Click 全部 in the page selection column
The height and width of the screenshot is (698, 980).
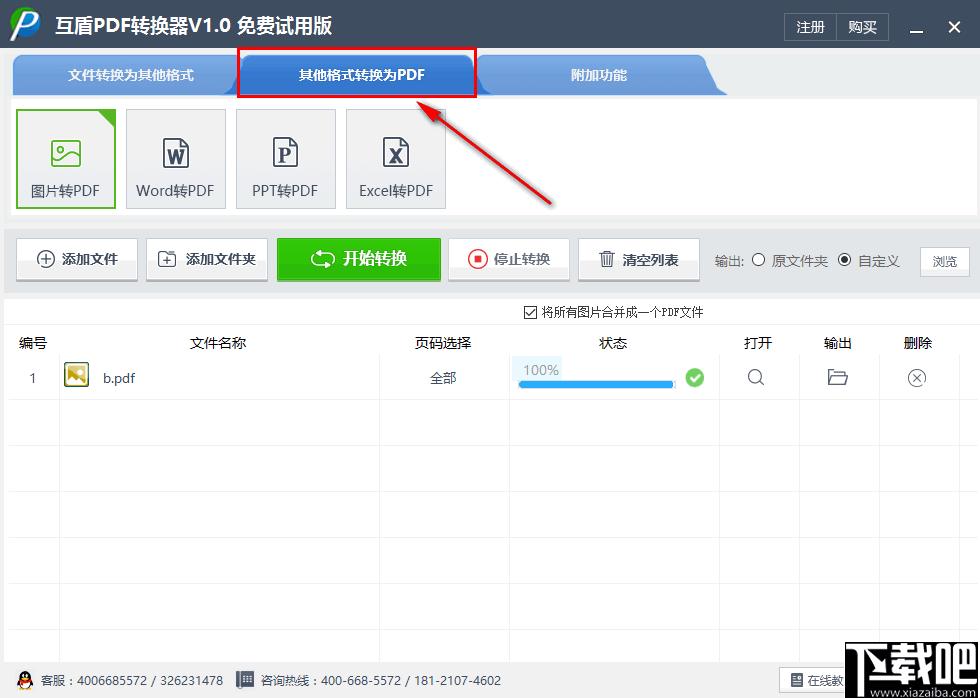click(x=443, y=378)
